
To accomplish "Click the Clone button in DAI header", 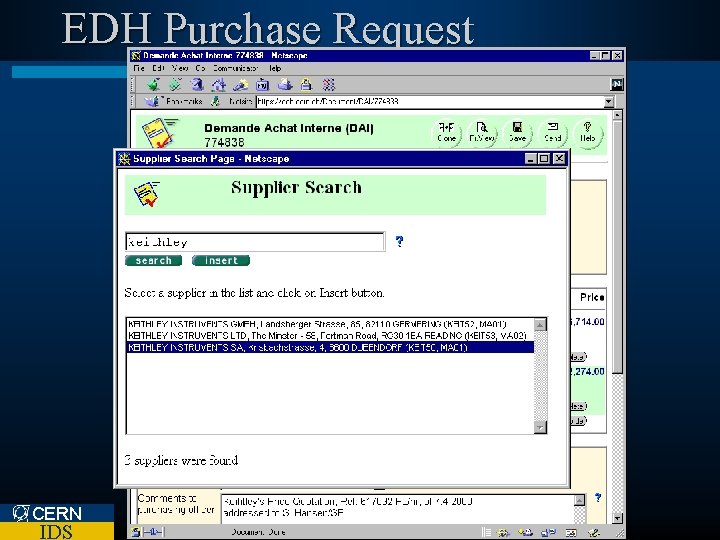I will [x=446, y=132].
